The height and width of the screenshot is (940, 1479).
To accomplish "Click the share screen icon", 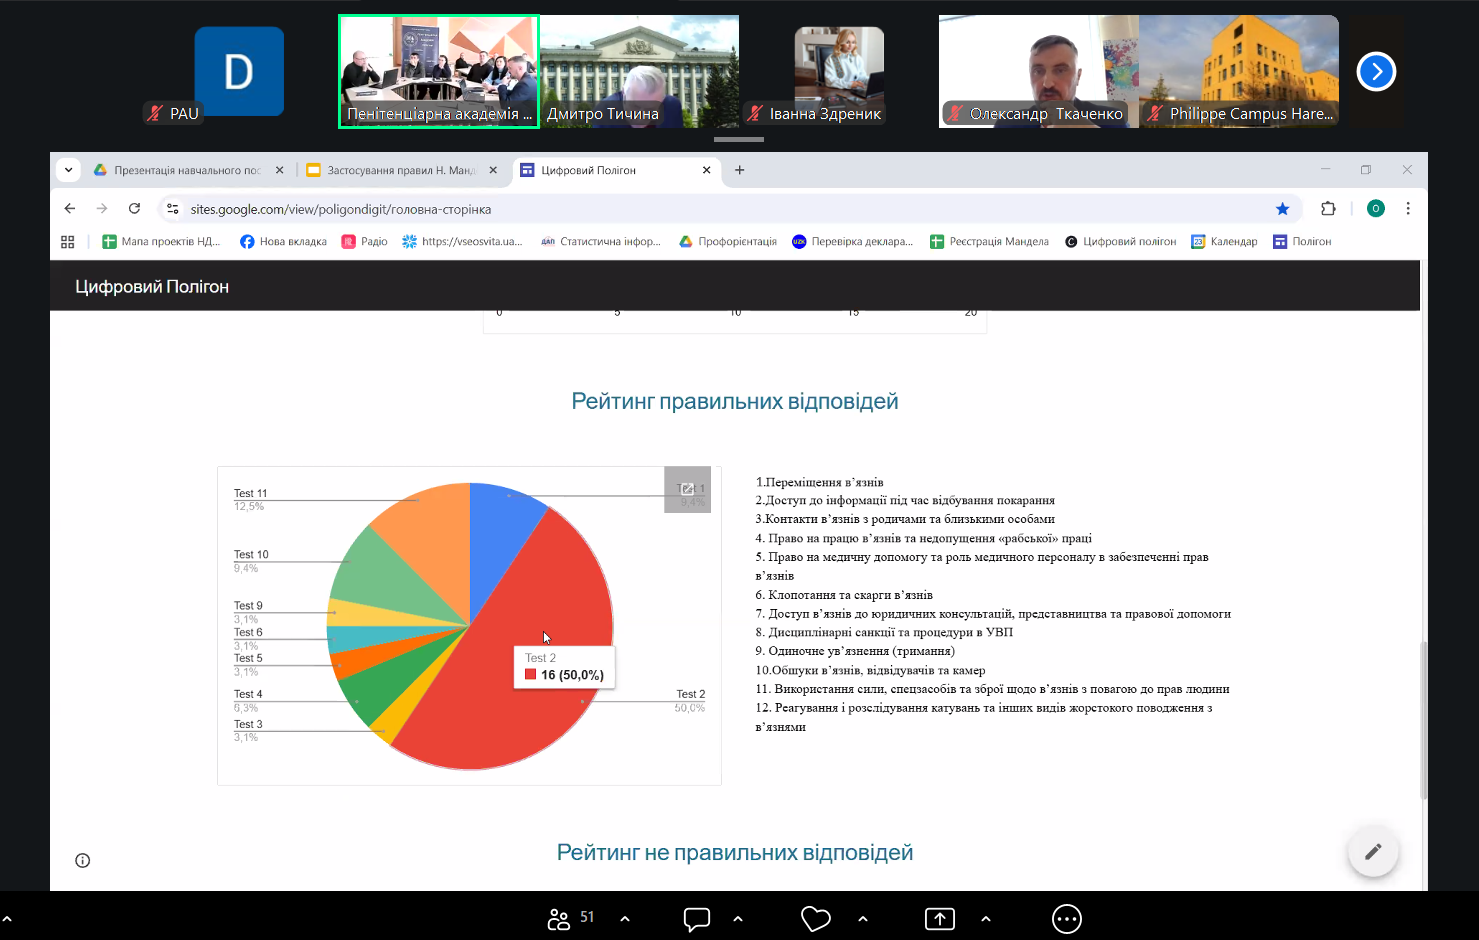I will tap(939, 919).
